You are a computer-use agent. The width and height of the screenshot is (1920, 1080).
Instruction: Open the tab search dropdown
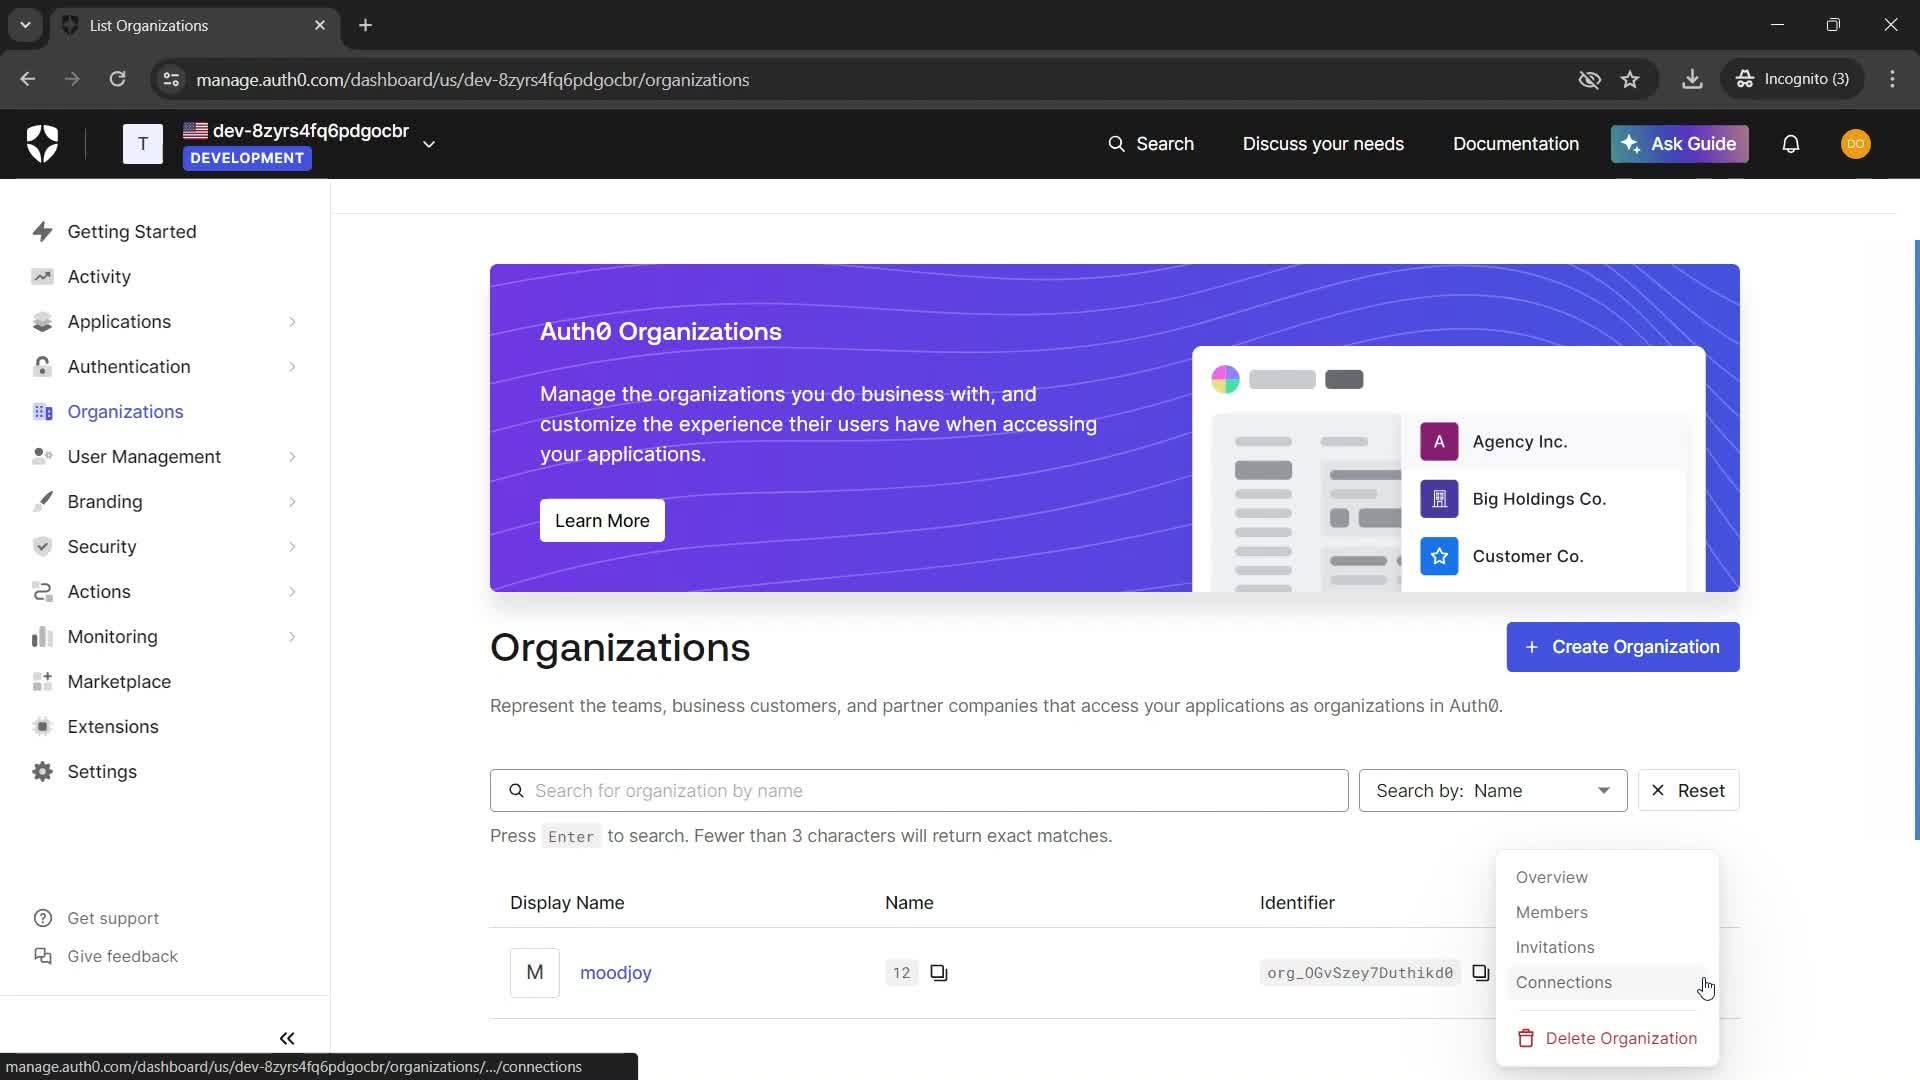(x=25, y=25)
